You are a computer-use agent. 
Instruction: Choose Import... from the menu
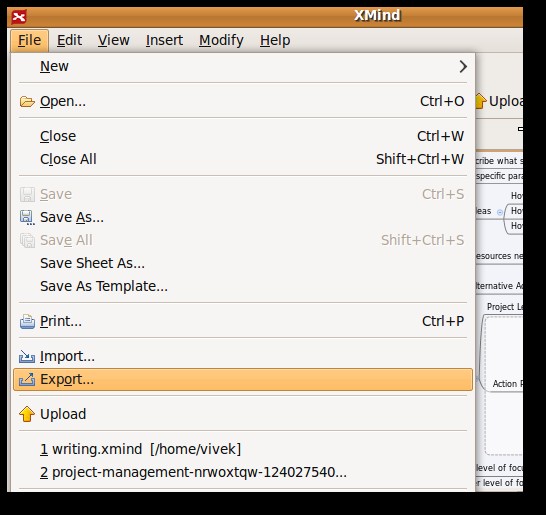pyautogui.click(x=243, y=356)
